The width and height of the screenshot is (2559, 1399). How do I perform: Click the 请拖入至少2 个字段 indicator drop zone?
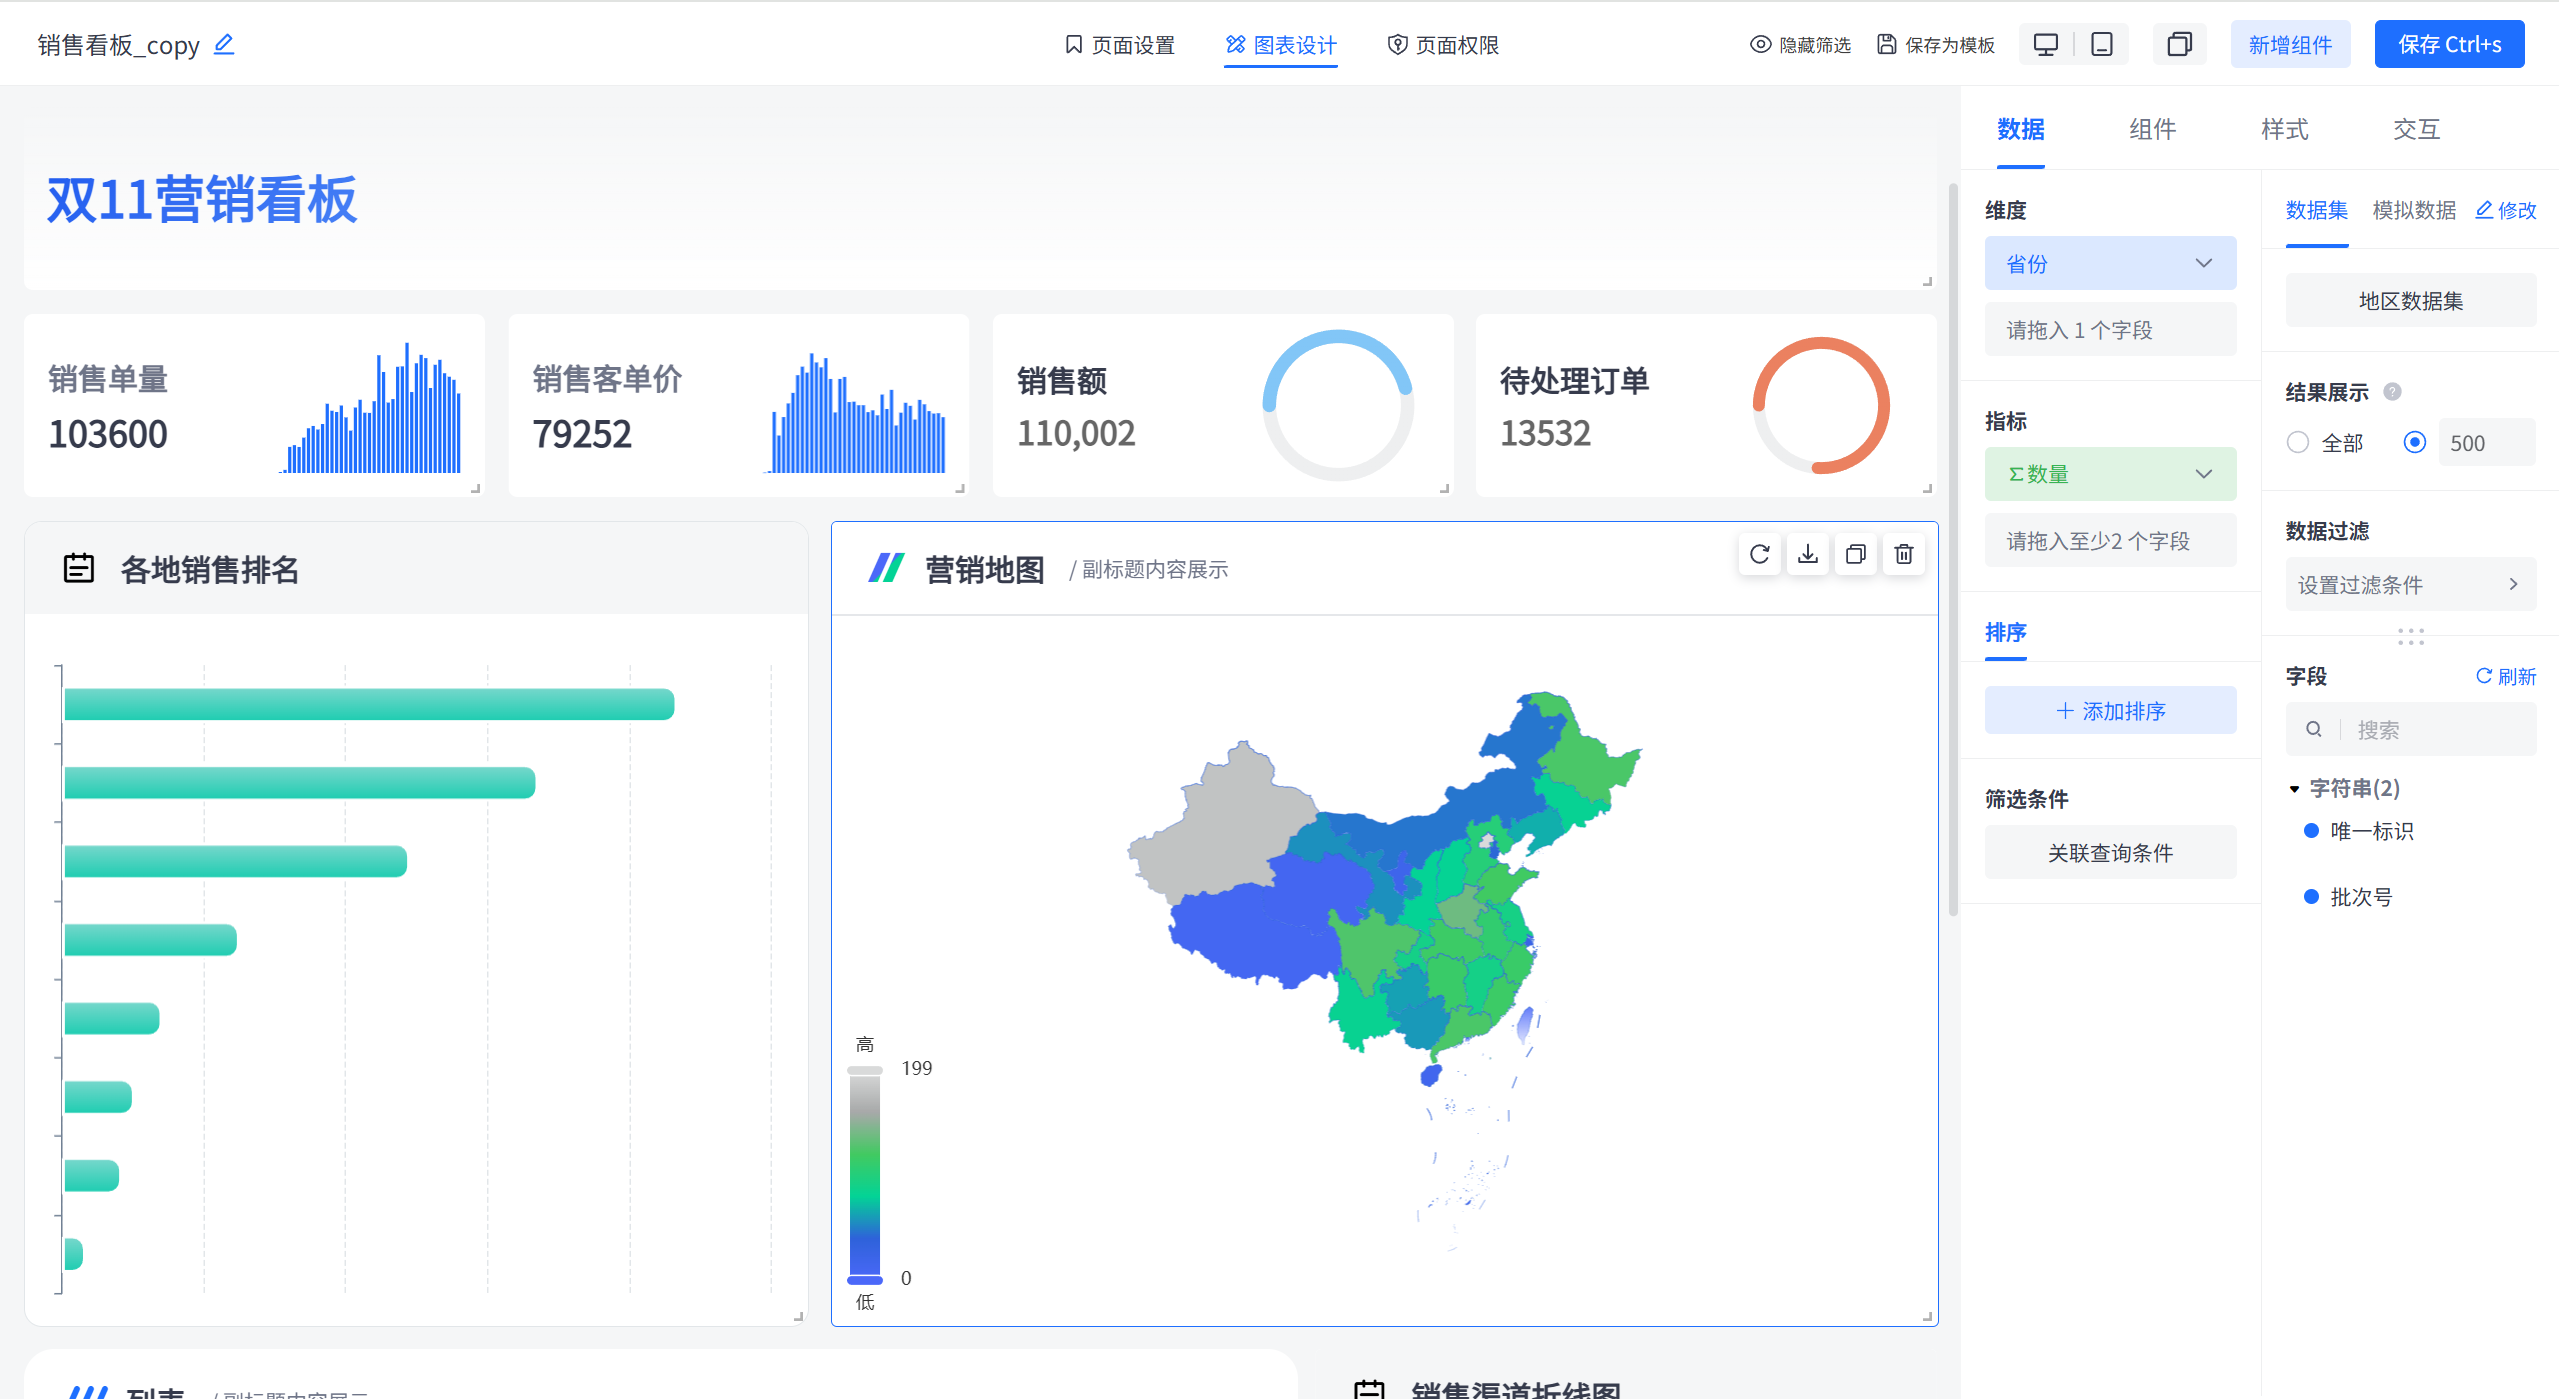pos(2111,540)
